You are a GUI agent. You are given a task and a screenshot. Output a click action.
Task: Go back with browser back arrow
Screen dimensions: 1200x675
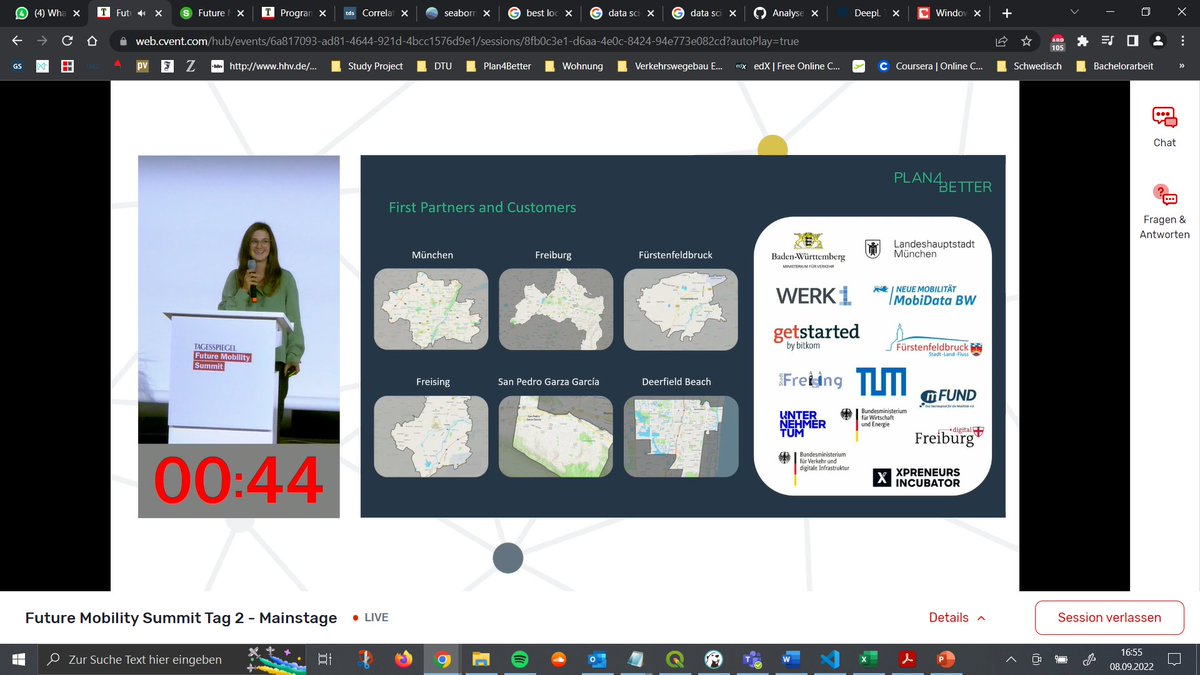[15, 42]
